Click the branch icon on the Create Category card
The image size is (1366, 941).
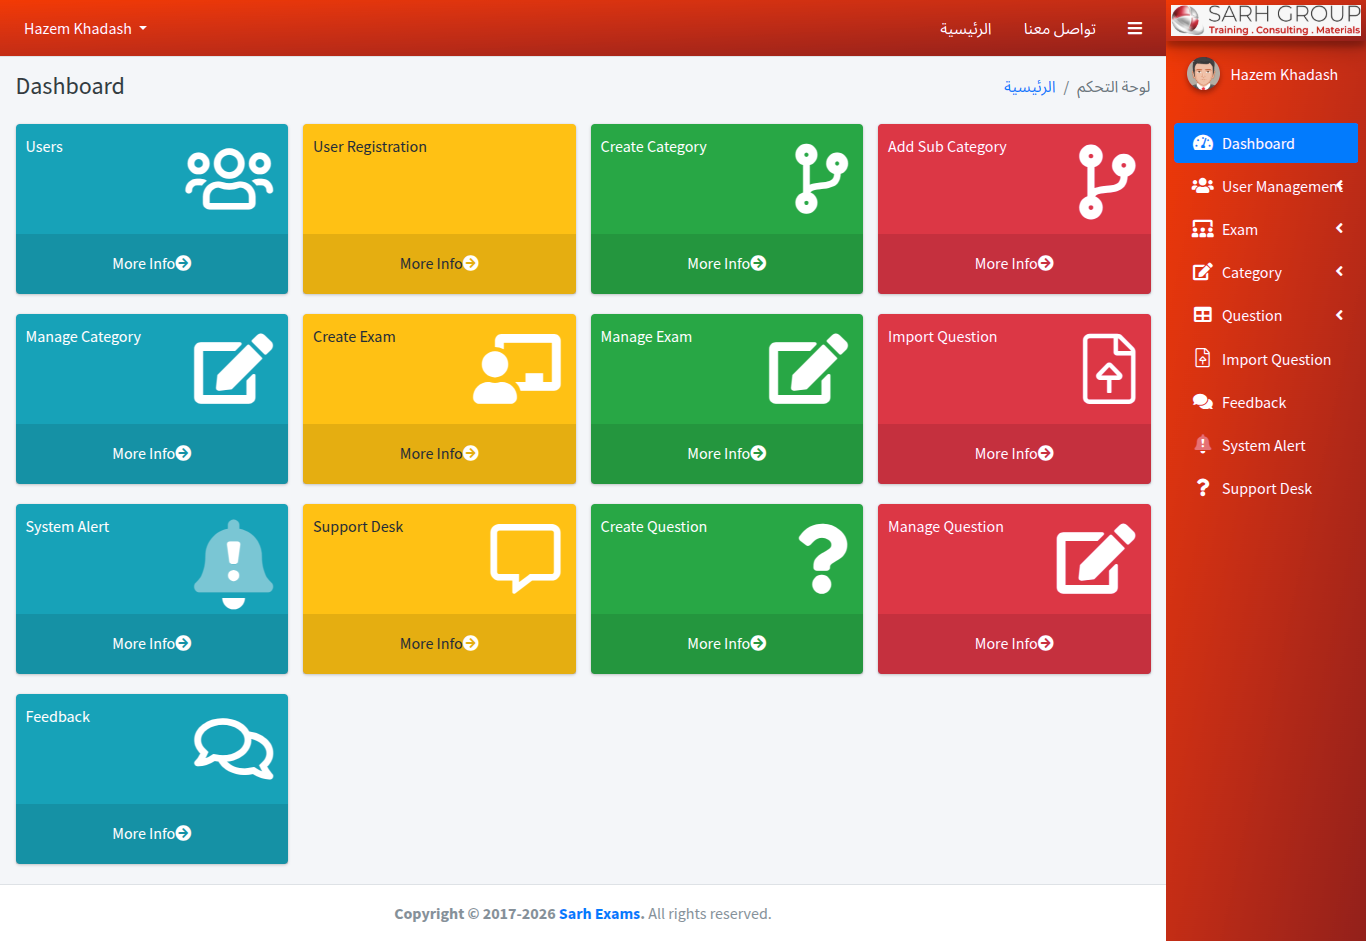(x=821, y=179)
